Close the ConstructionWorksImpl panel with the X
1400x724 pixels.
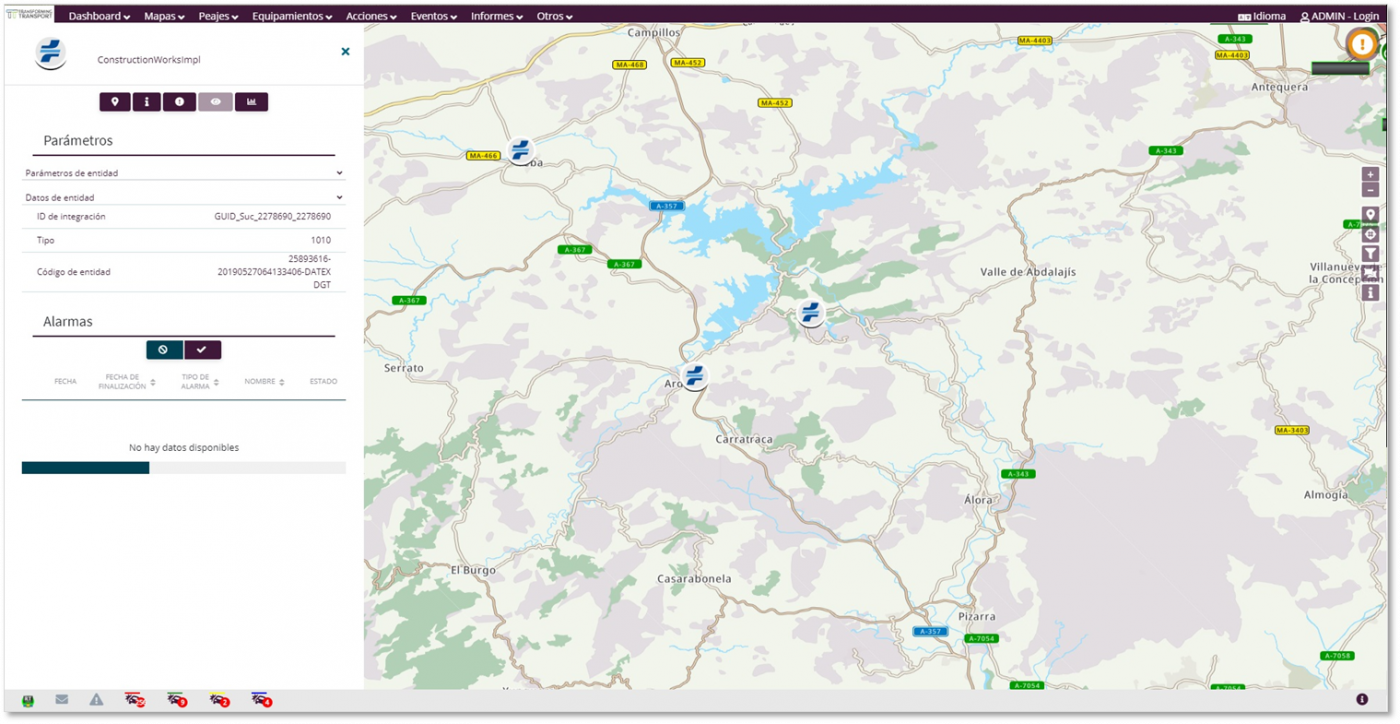tap(345, 51)
